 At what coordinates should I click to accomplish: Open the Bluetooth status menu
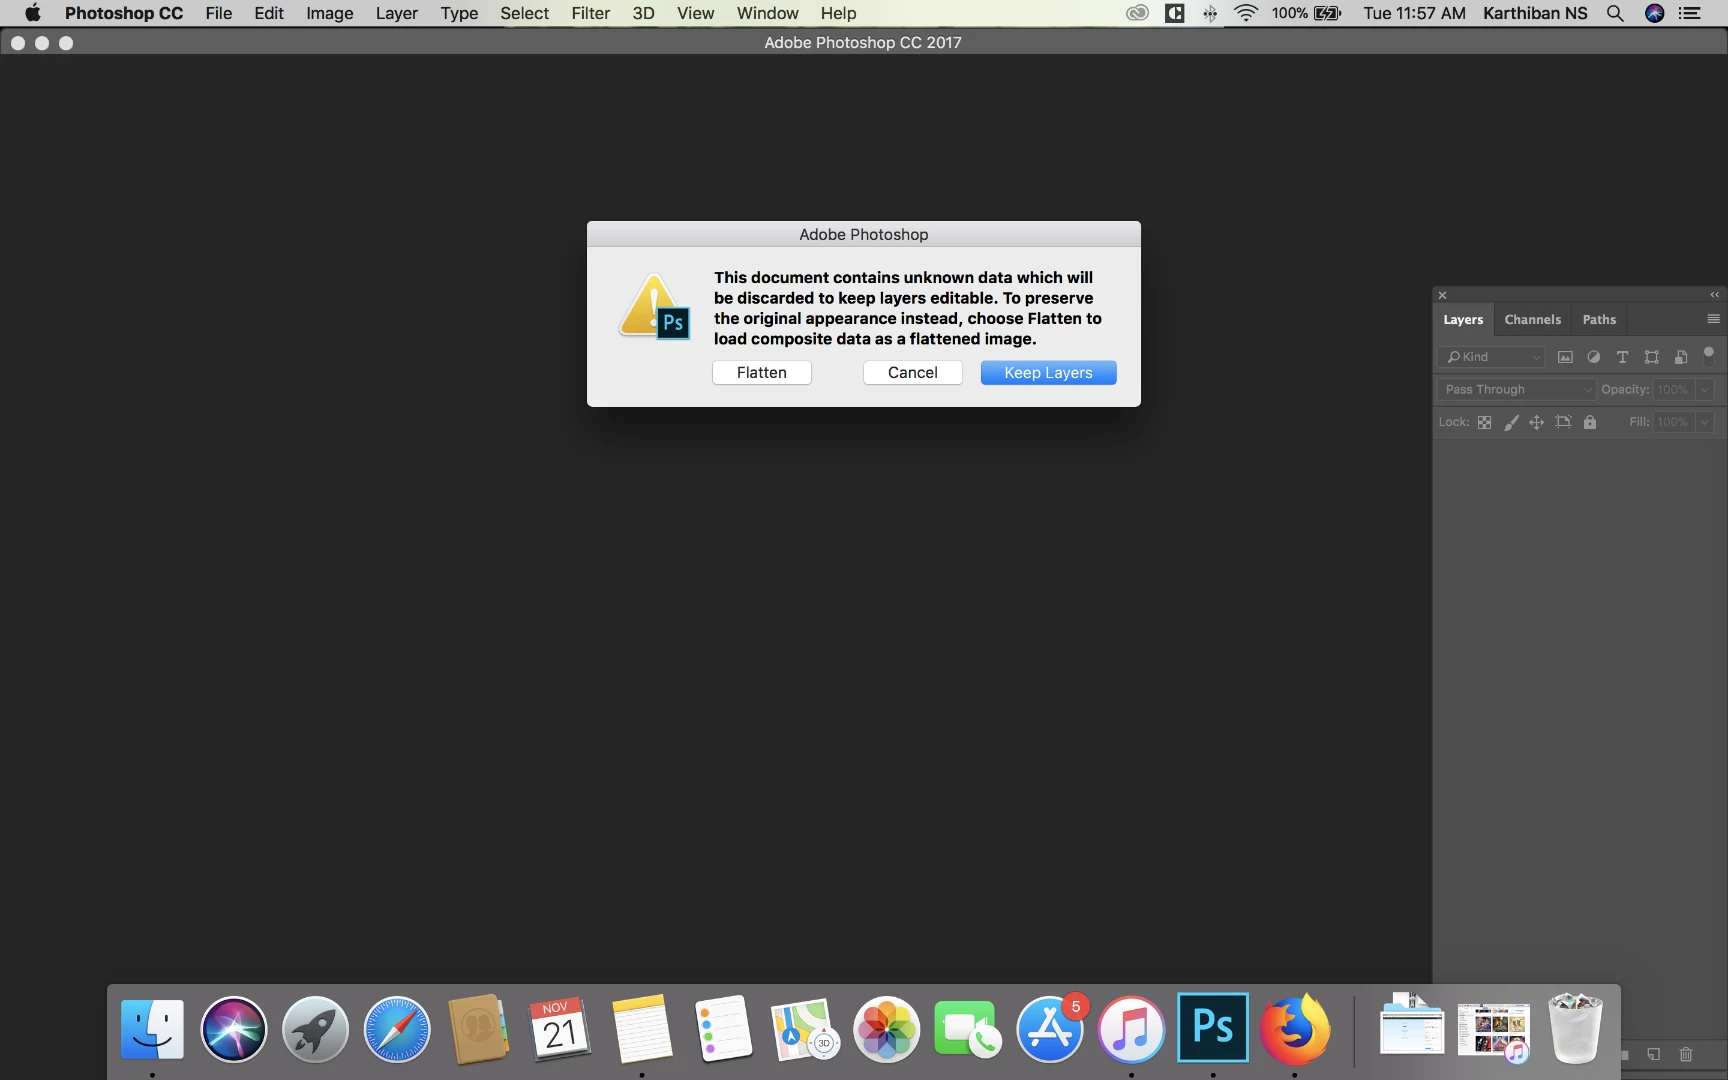click(1210, 13)
